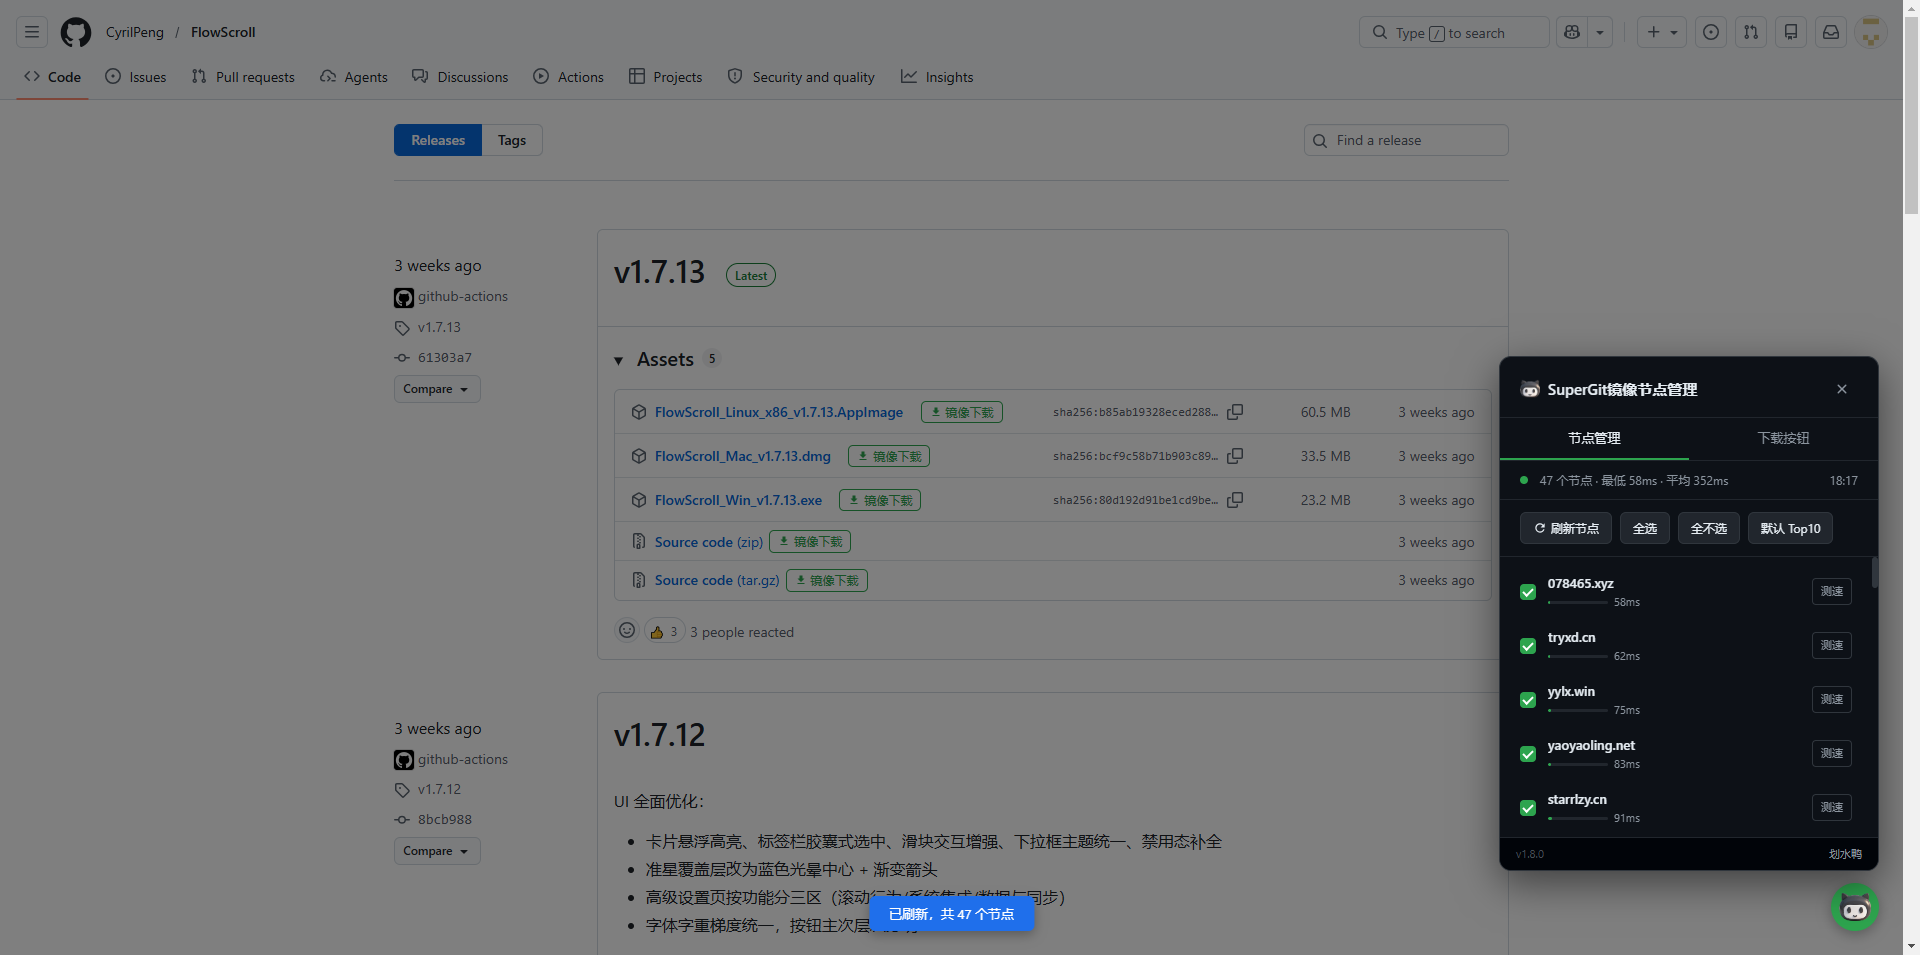The height and width of the screenshot is (955, 1920).
Task: Click the 全选 select all button
Action: (1645, 528)
